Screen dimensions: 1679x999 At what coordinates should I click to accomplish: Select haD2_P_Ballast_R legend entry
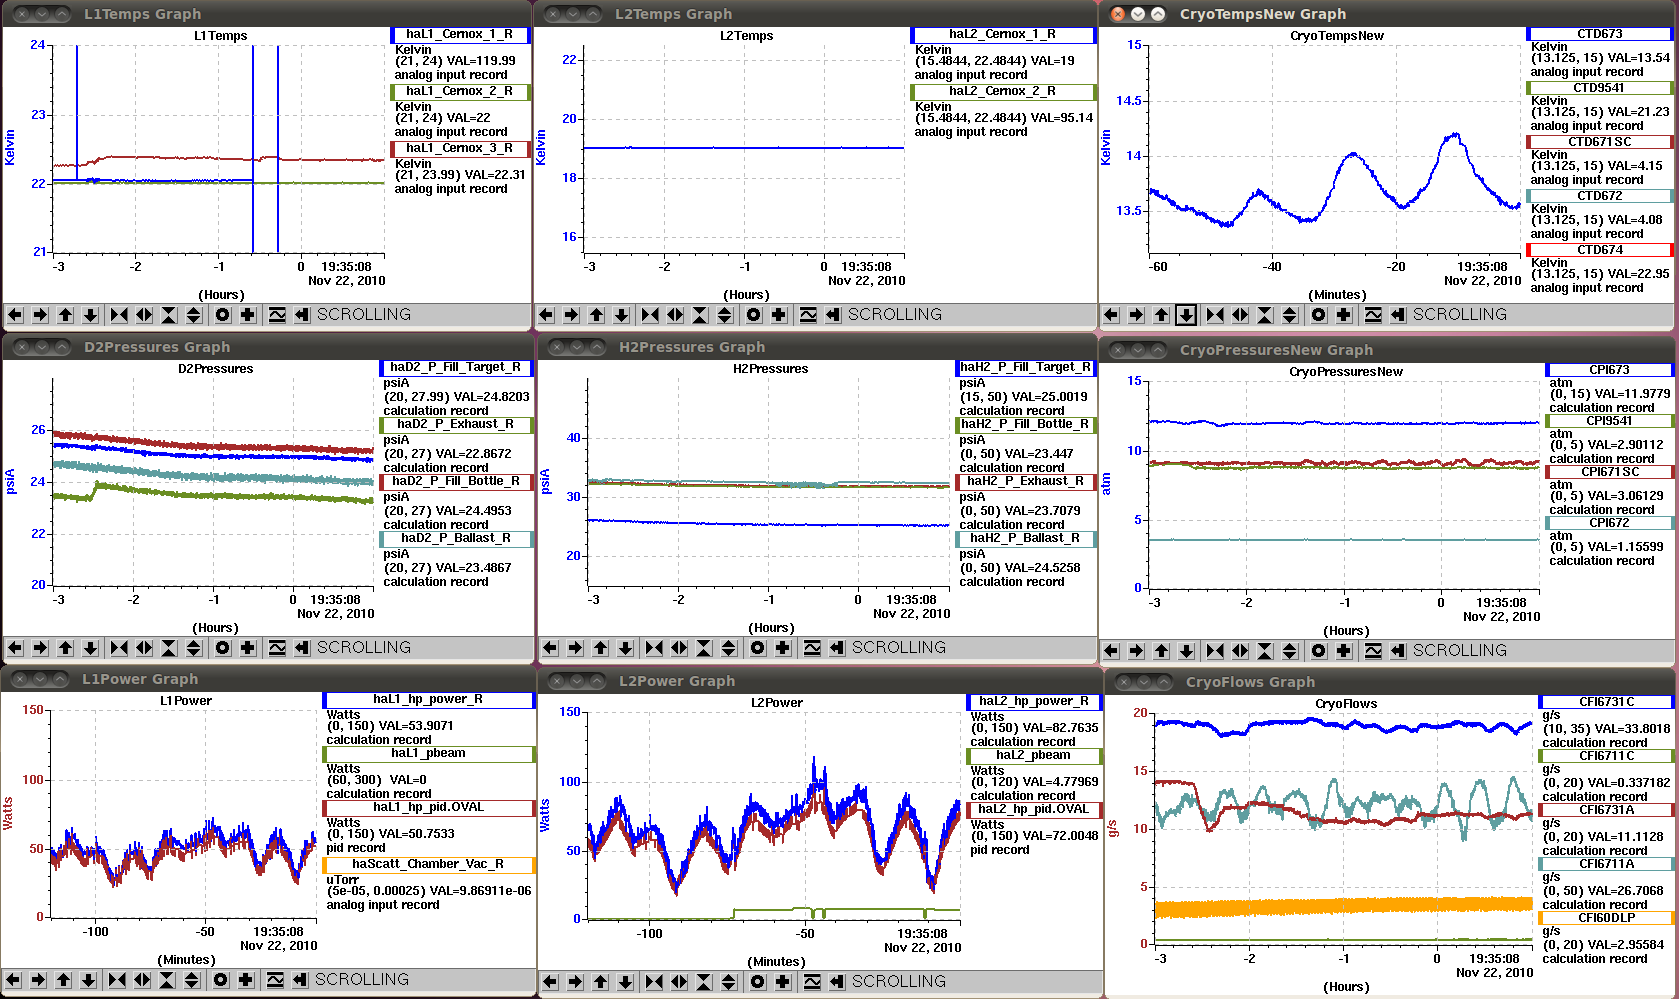tap(455, 538)
